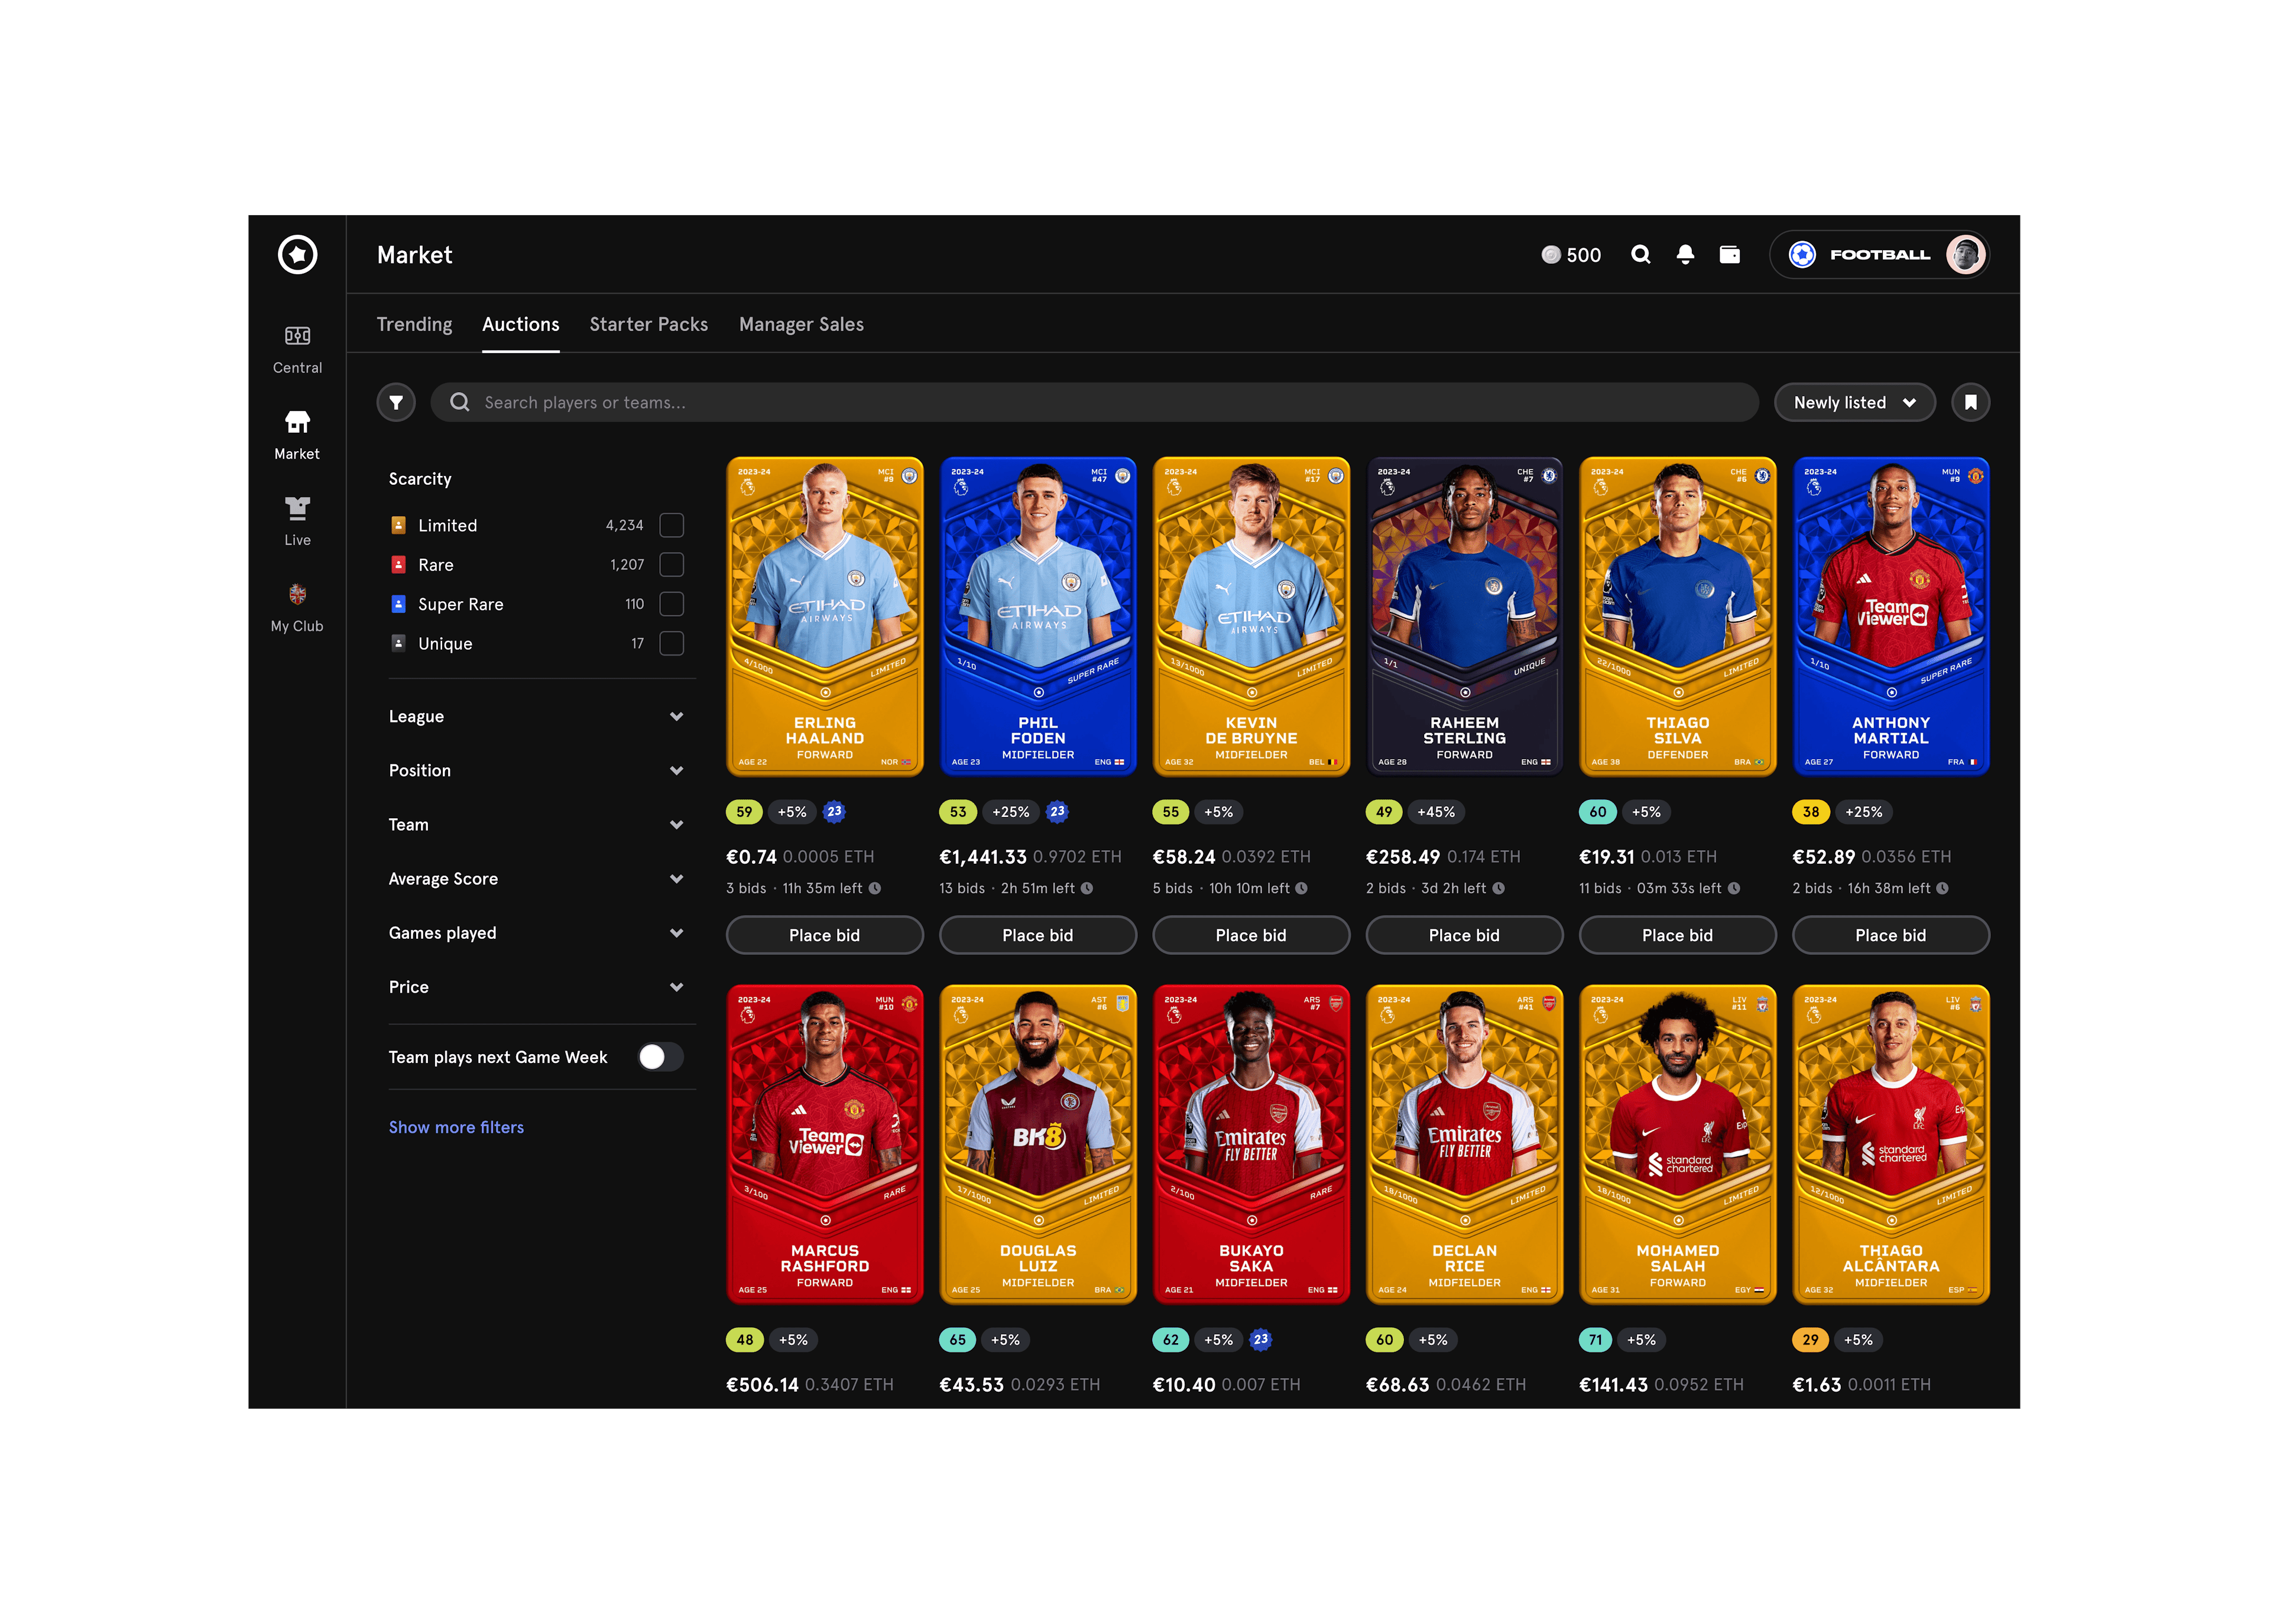Click Show more filters link

tap(456, 1128)
